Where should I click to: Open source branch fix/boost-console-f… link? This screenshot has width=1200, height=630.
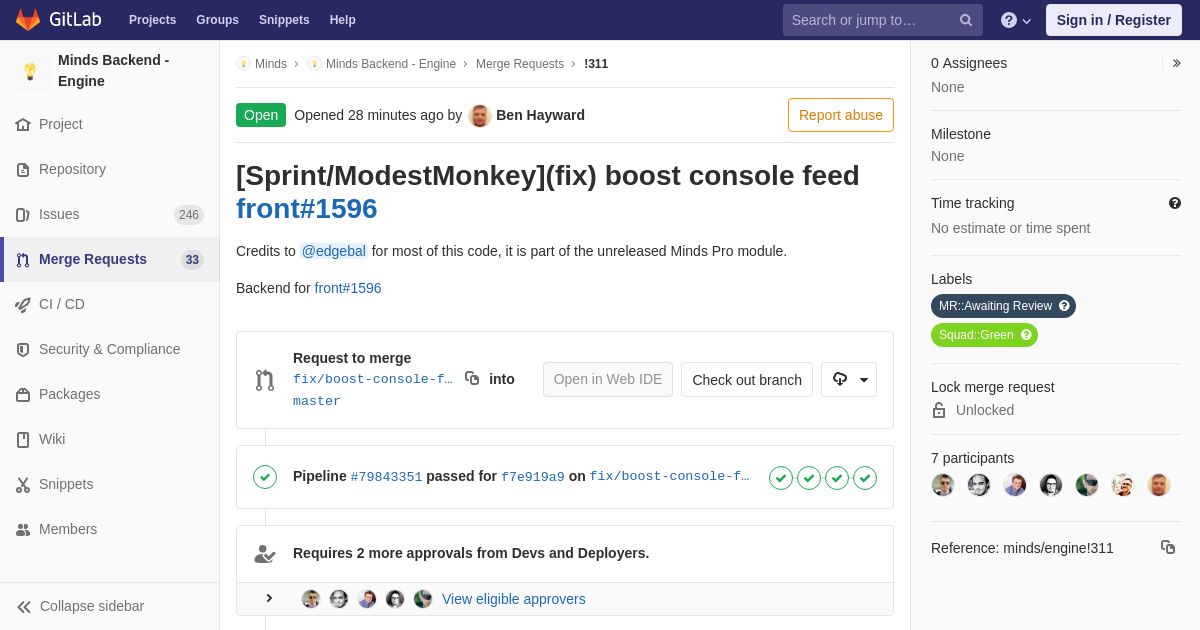pos(373,379)
